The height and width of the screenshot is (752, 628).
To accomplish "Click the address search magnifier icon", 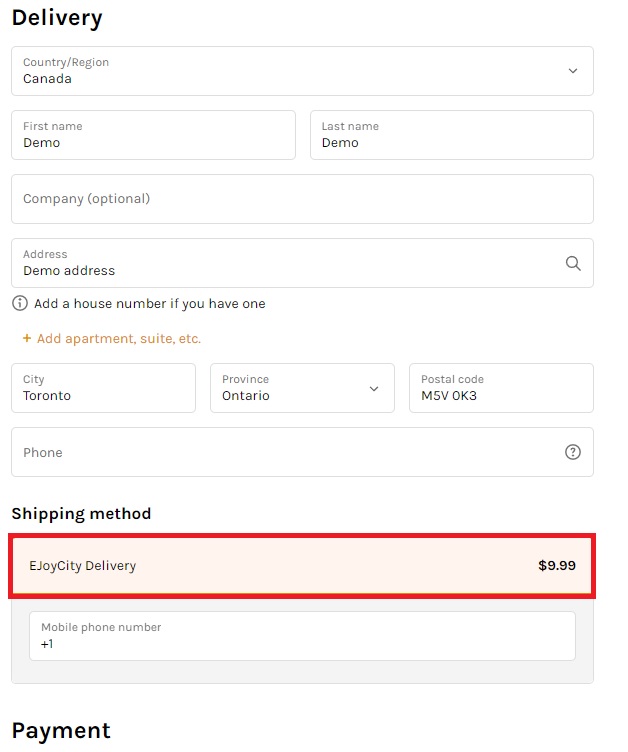I will point(573,263).
